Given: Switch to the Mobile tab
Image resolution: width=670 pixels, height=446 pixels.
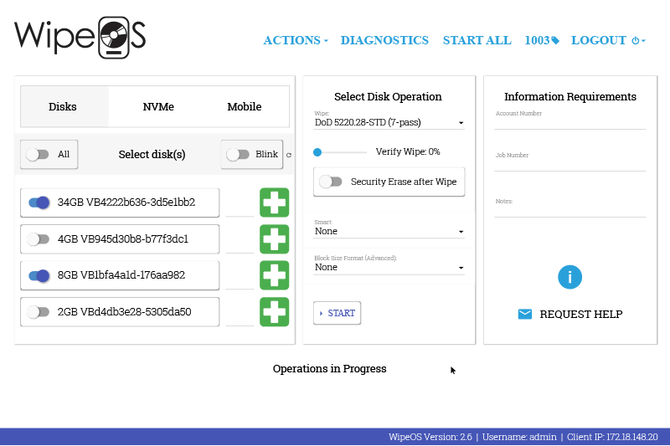Looking at the screenshot, I should coord(244,107).
